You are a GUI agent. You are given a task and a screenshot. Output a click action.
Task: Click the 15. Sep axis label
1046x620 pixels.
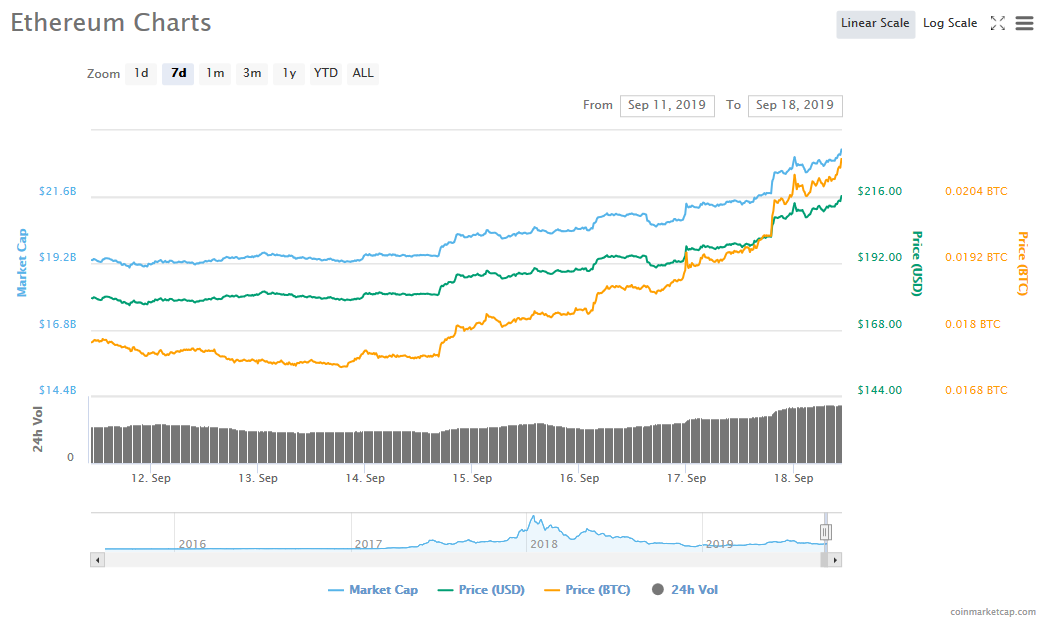point(472,479)
